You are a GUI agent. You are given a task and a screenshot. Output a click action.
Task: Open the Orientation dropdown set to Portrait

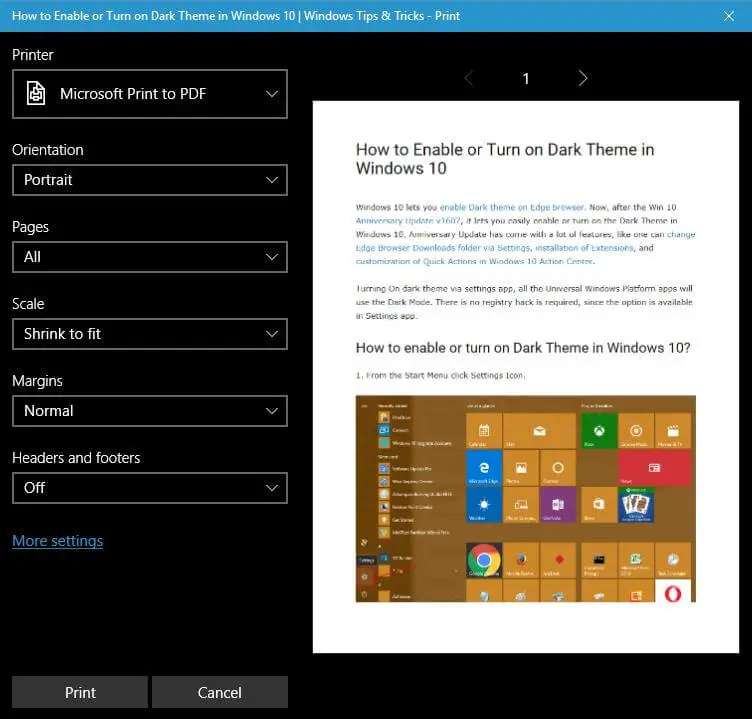[x=150, y=180]
